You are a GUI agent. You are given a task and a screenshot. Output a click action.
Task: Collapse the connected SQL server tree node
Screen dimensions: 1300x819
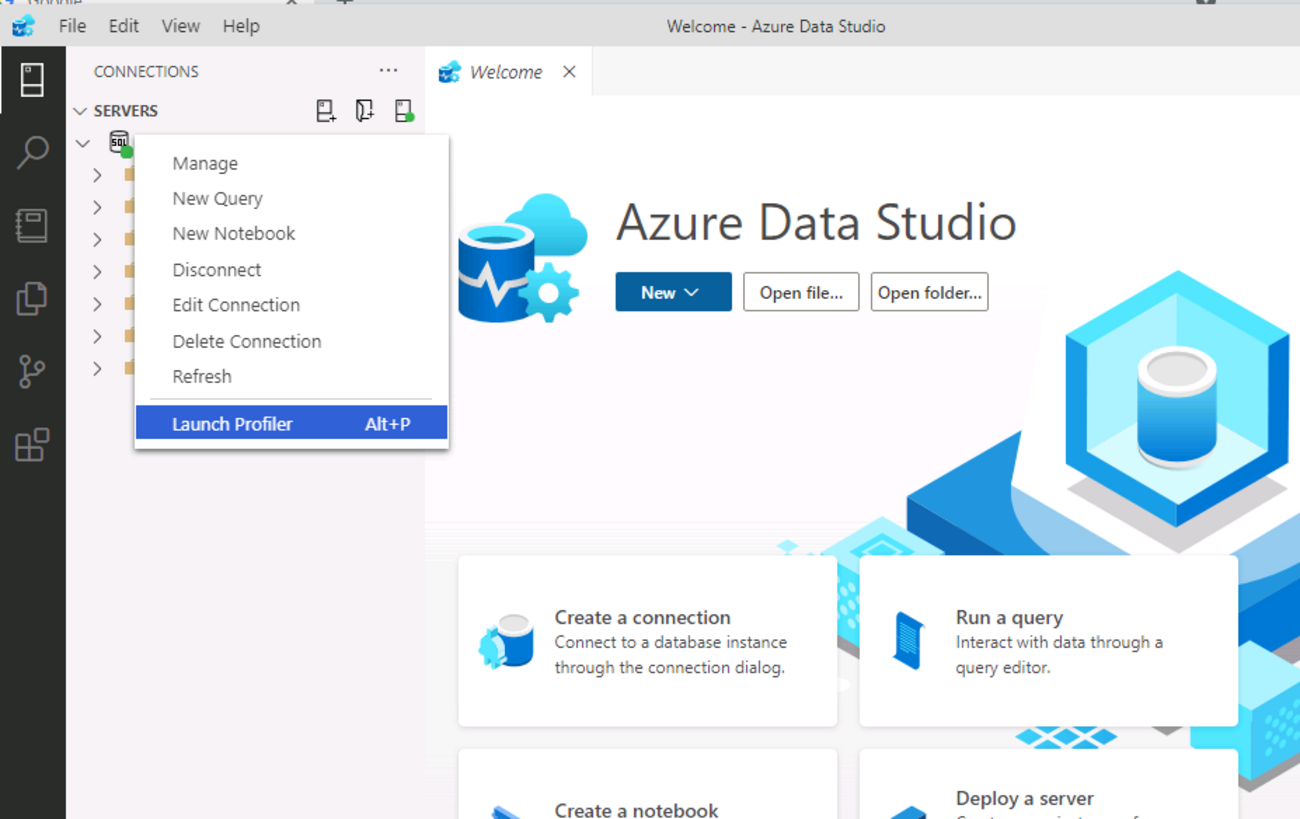(x=83, y=142)
